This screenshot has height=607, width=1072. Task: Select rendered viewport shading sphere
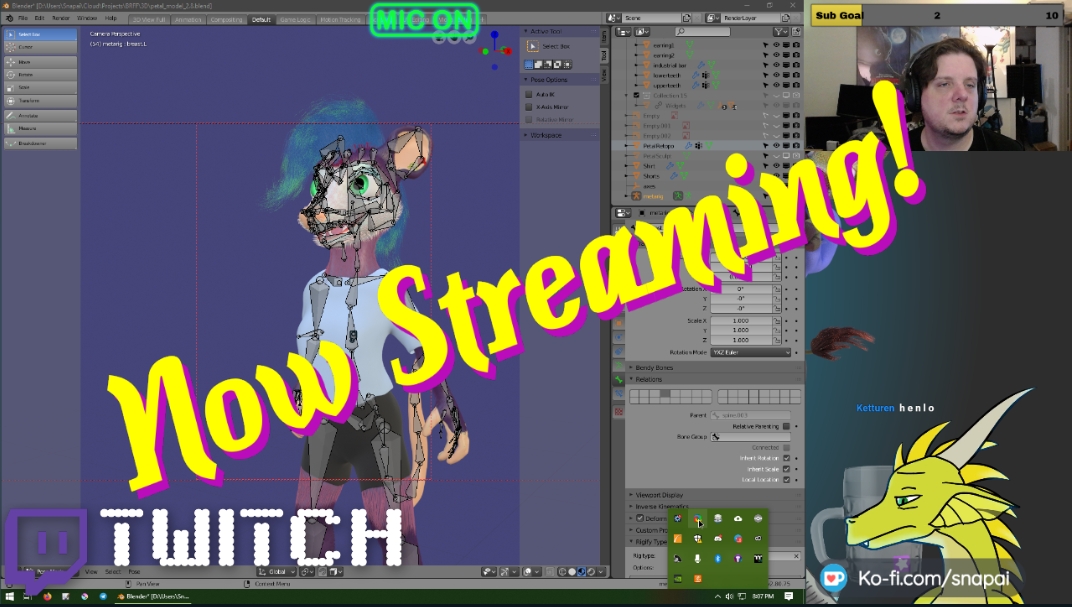591,571
